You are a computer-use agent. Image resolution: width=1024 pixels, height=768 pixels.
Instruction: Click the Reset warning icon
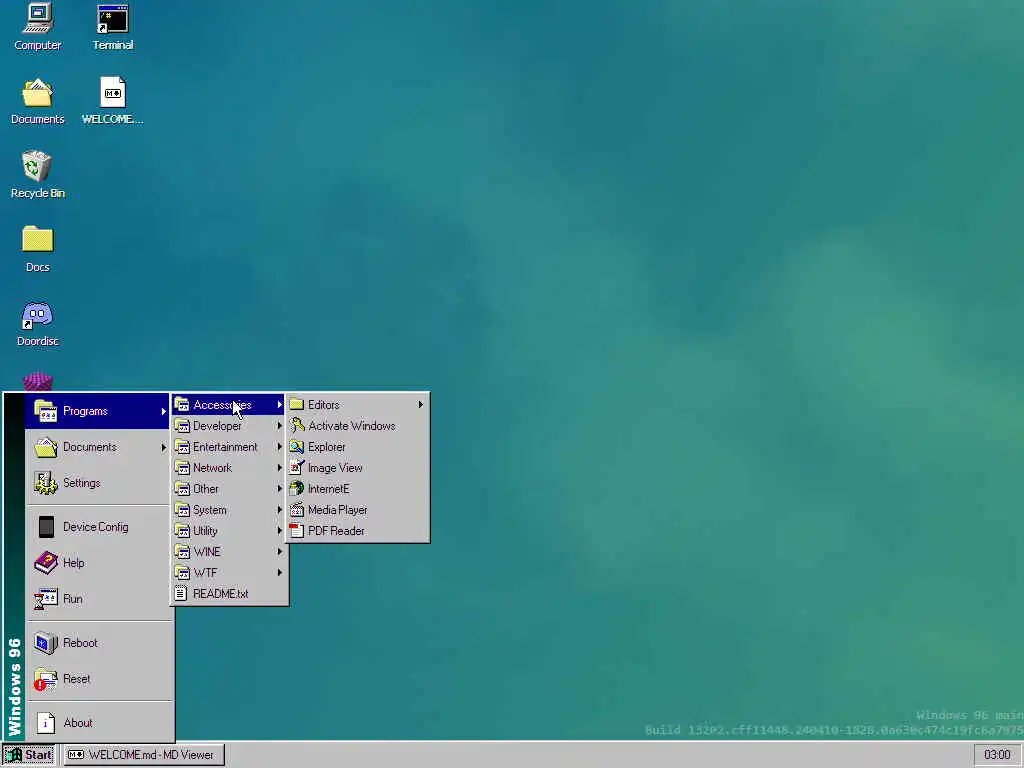[x=46, y=679]
